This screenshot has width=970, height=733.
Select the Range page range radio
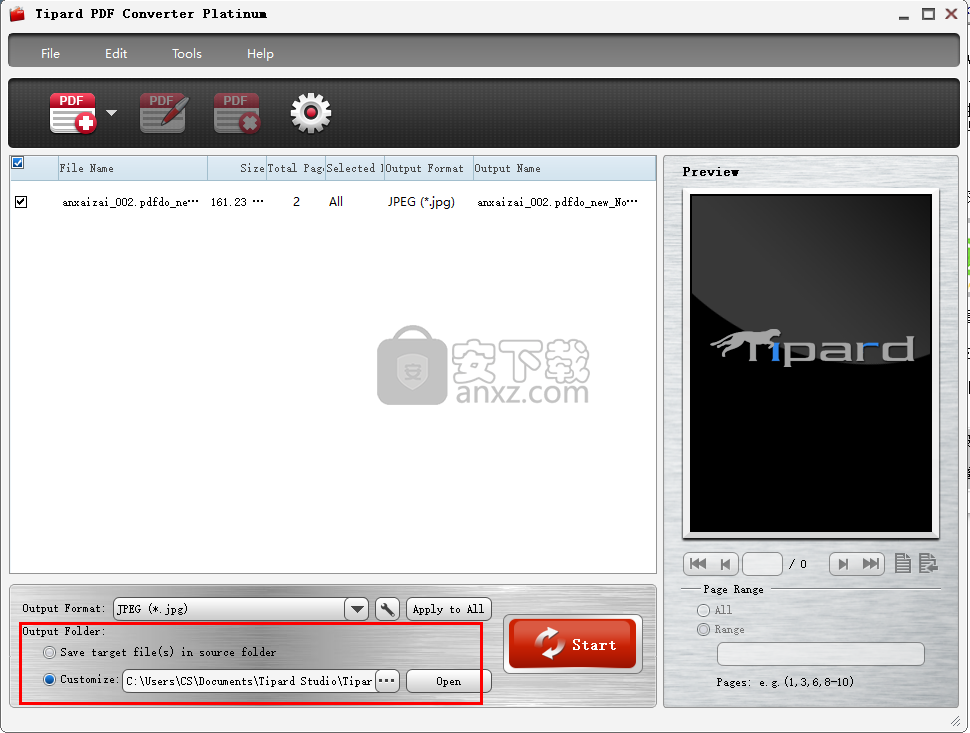click(703, 630)
